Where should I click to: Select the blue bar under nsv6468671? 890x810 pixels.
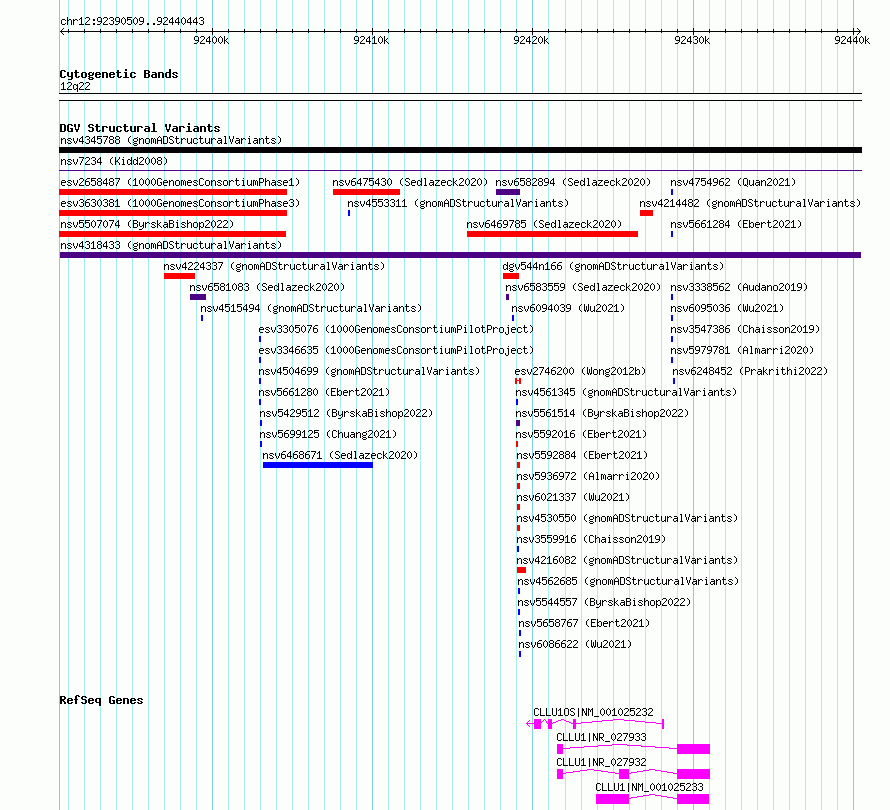(x=318, y=465)
